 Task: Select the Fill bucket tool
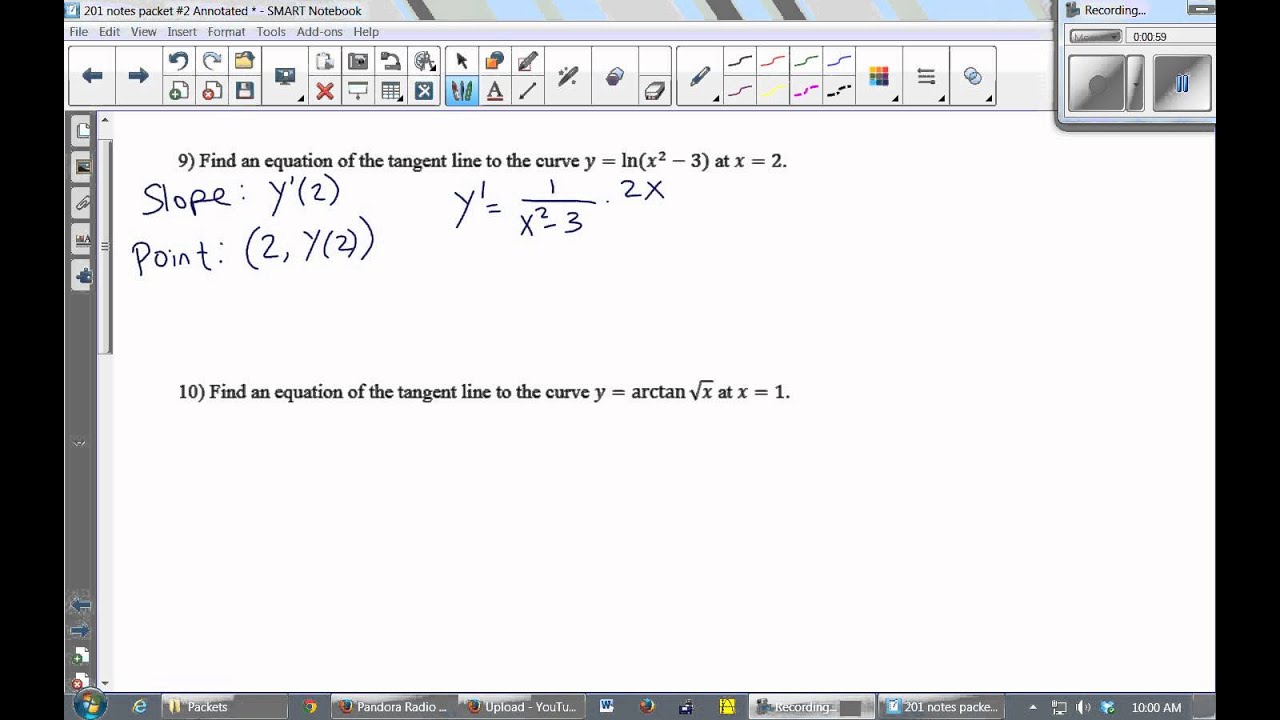614,76
